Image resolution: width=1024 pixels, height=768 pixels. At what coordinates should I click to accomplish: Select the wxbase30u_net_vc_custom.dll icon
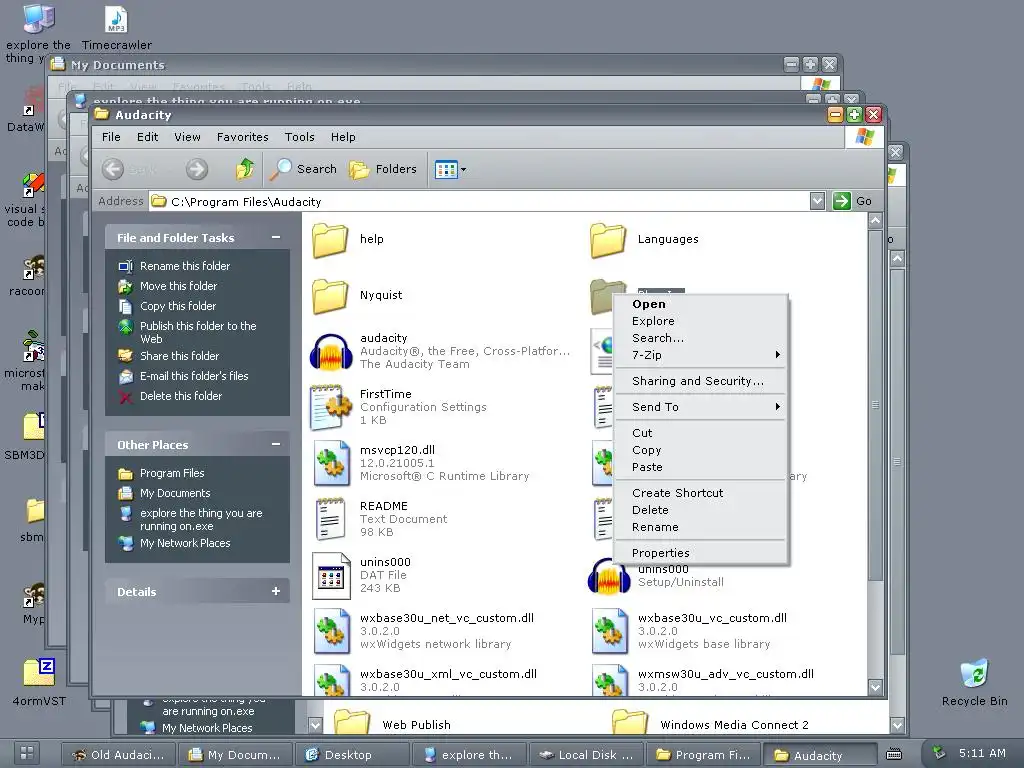[331, 632]
